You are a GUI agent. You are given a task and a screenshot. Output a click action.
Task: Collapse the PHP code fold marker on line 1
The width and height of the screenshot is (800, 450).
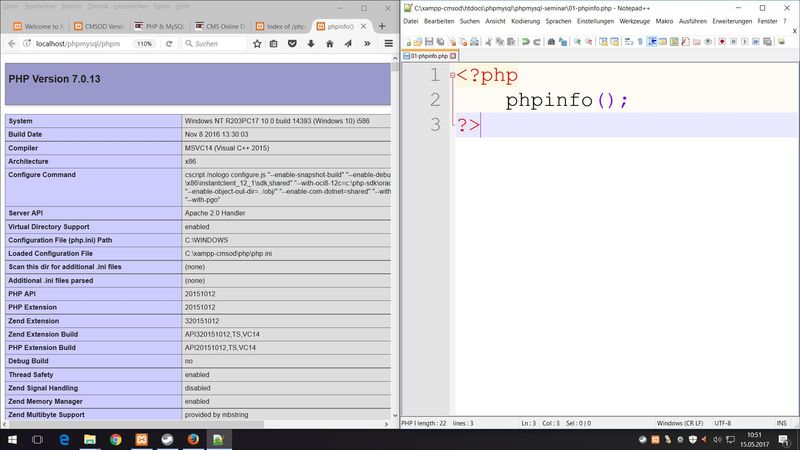pyautogui.click(x=452, y=76)
